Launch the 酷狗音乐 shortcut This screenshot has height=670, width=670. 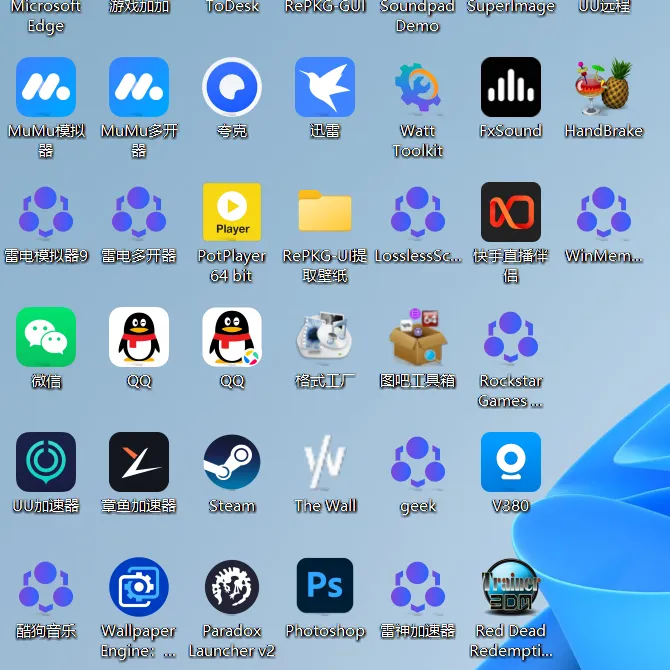(x=46, y=587)
